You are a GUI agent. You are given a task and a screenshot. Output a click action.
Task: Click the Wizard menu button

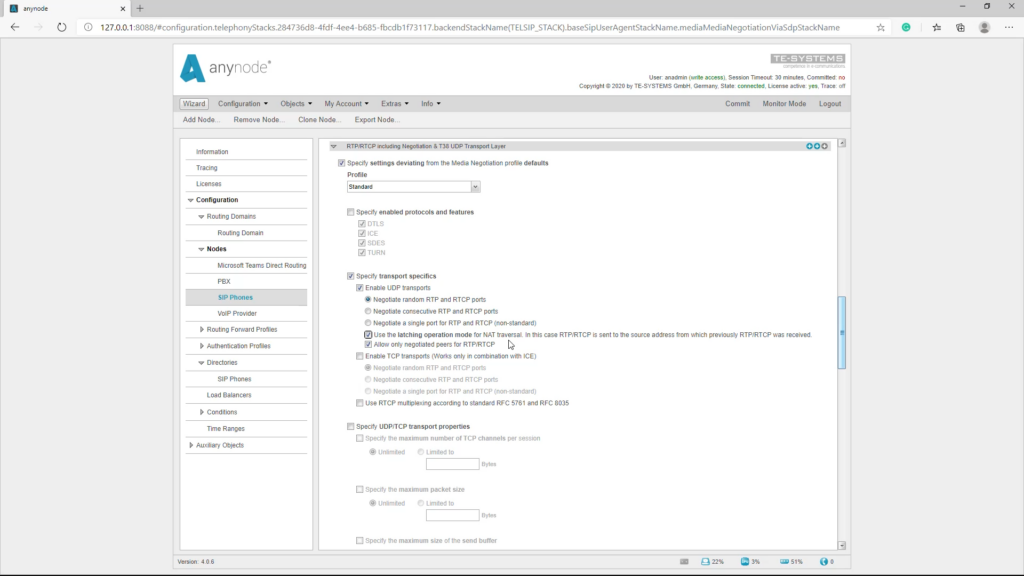point(194,104)
